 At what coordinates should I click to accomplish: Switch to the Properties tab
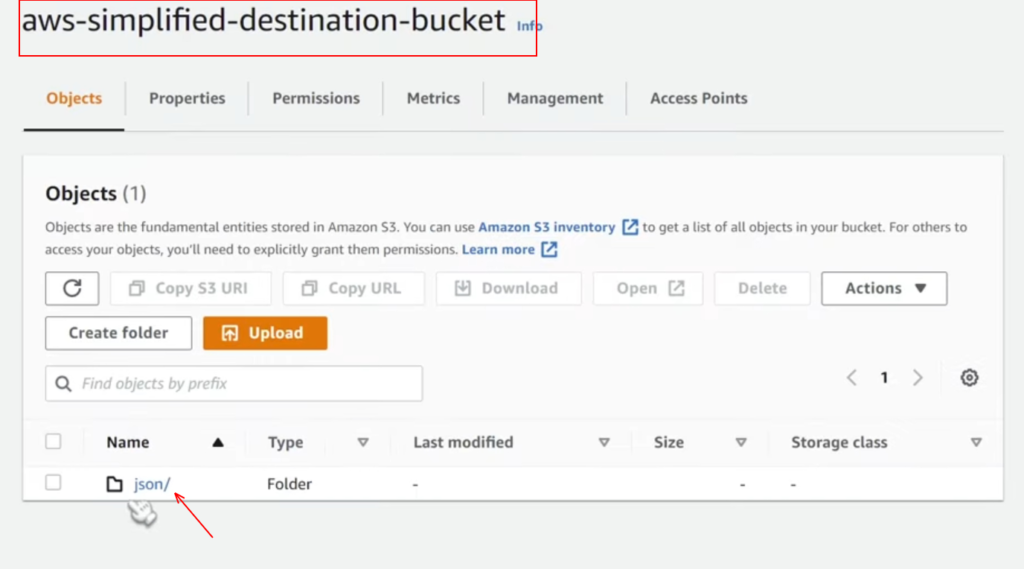[187, 98]
